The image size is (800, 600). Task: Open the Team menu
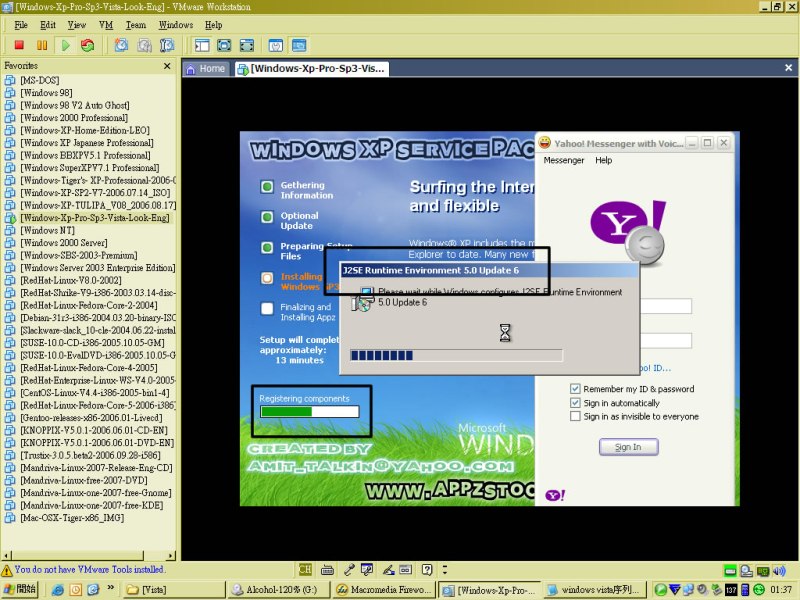136,25
